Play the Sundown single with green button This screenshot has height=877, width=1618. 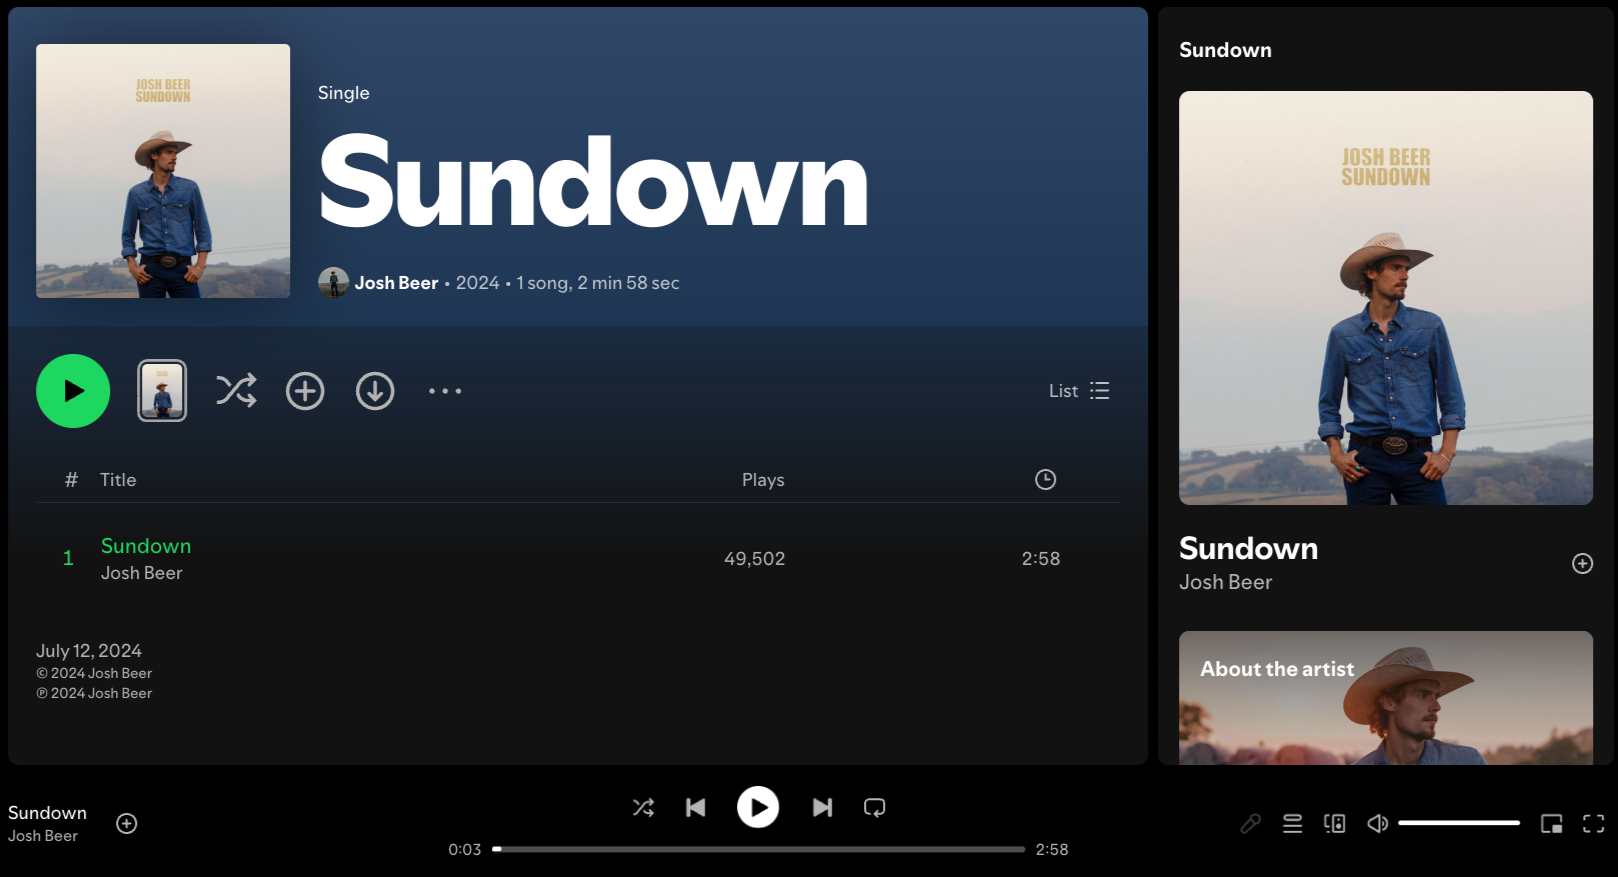tap(73, 391)
